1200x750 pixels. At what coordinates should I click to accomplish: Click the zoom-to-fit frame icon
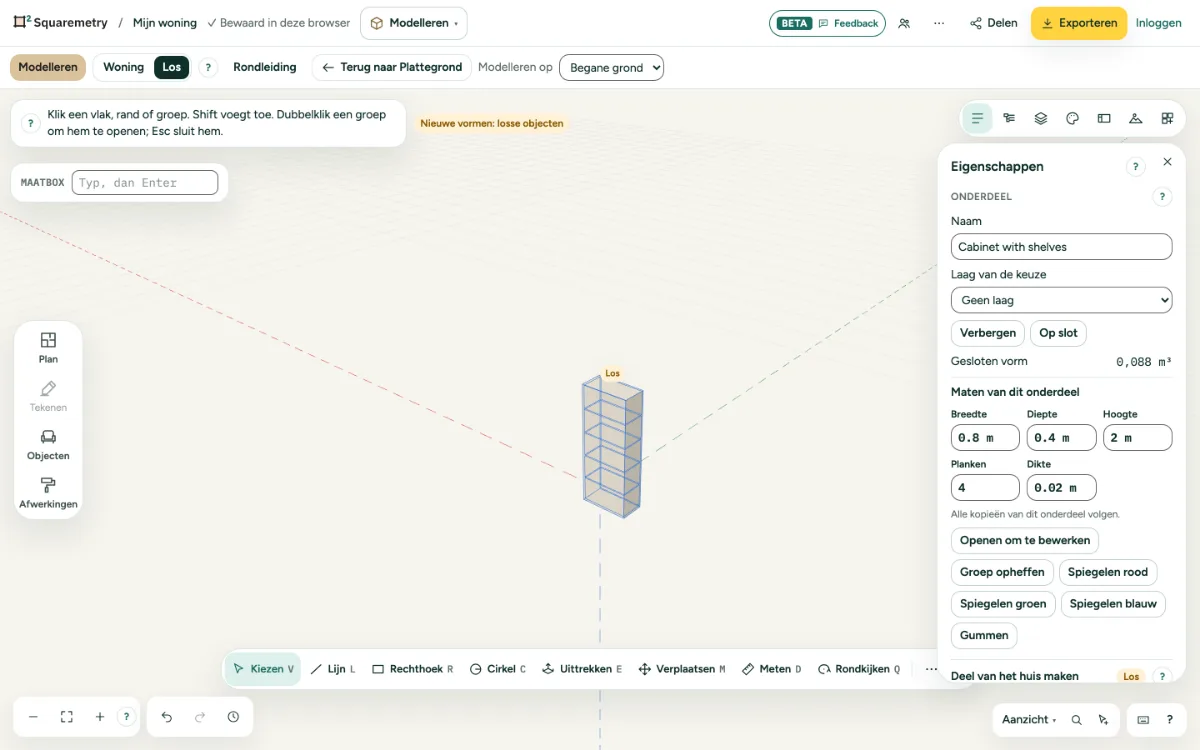click(67, 717)
